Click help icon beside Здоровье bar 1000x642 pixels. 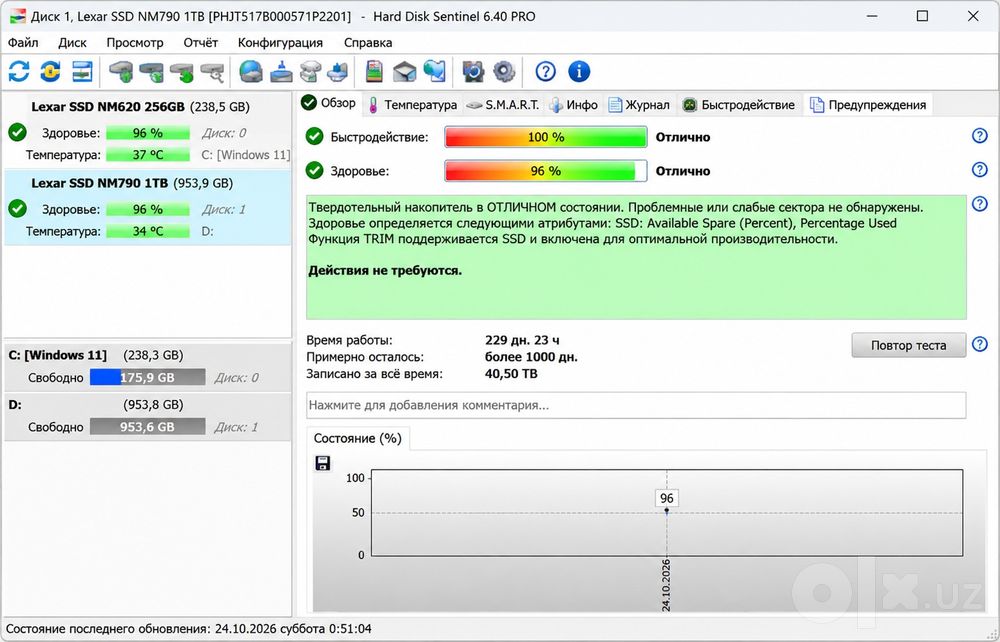pyautogui.click(x=980, y=170)
